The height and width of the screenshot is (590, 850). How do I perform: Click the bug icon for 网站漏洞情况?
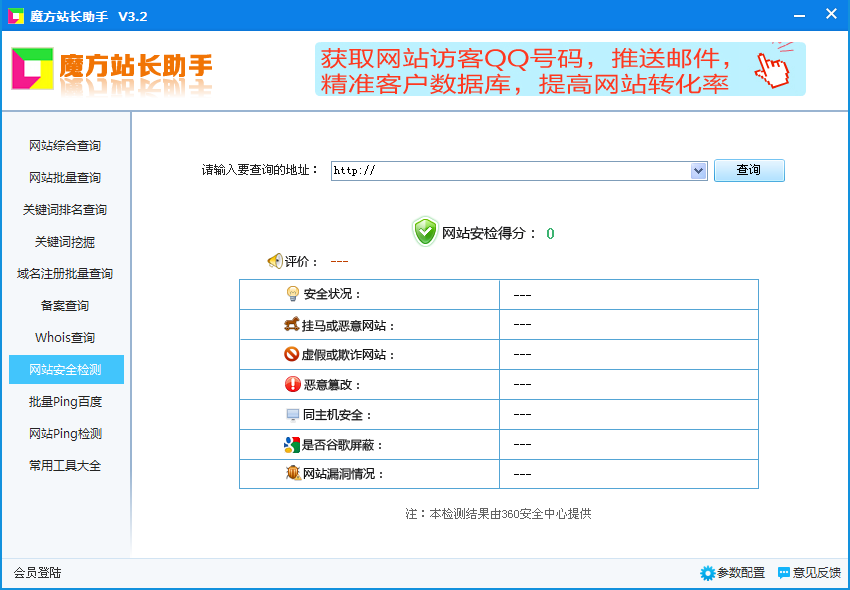point(293,473)
